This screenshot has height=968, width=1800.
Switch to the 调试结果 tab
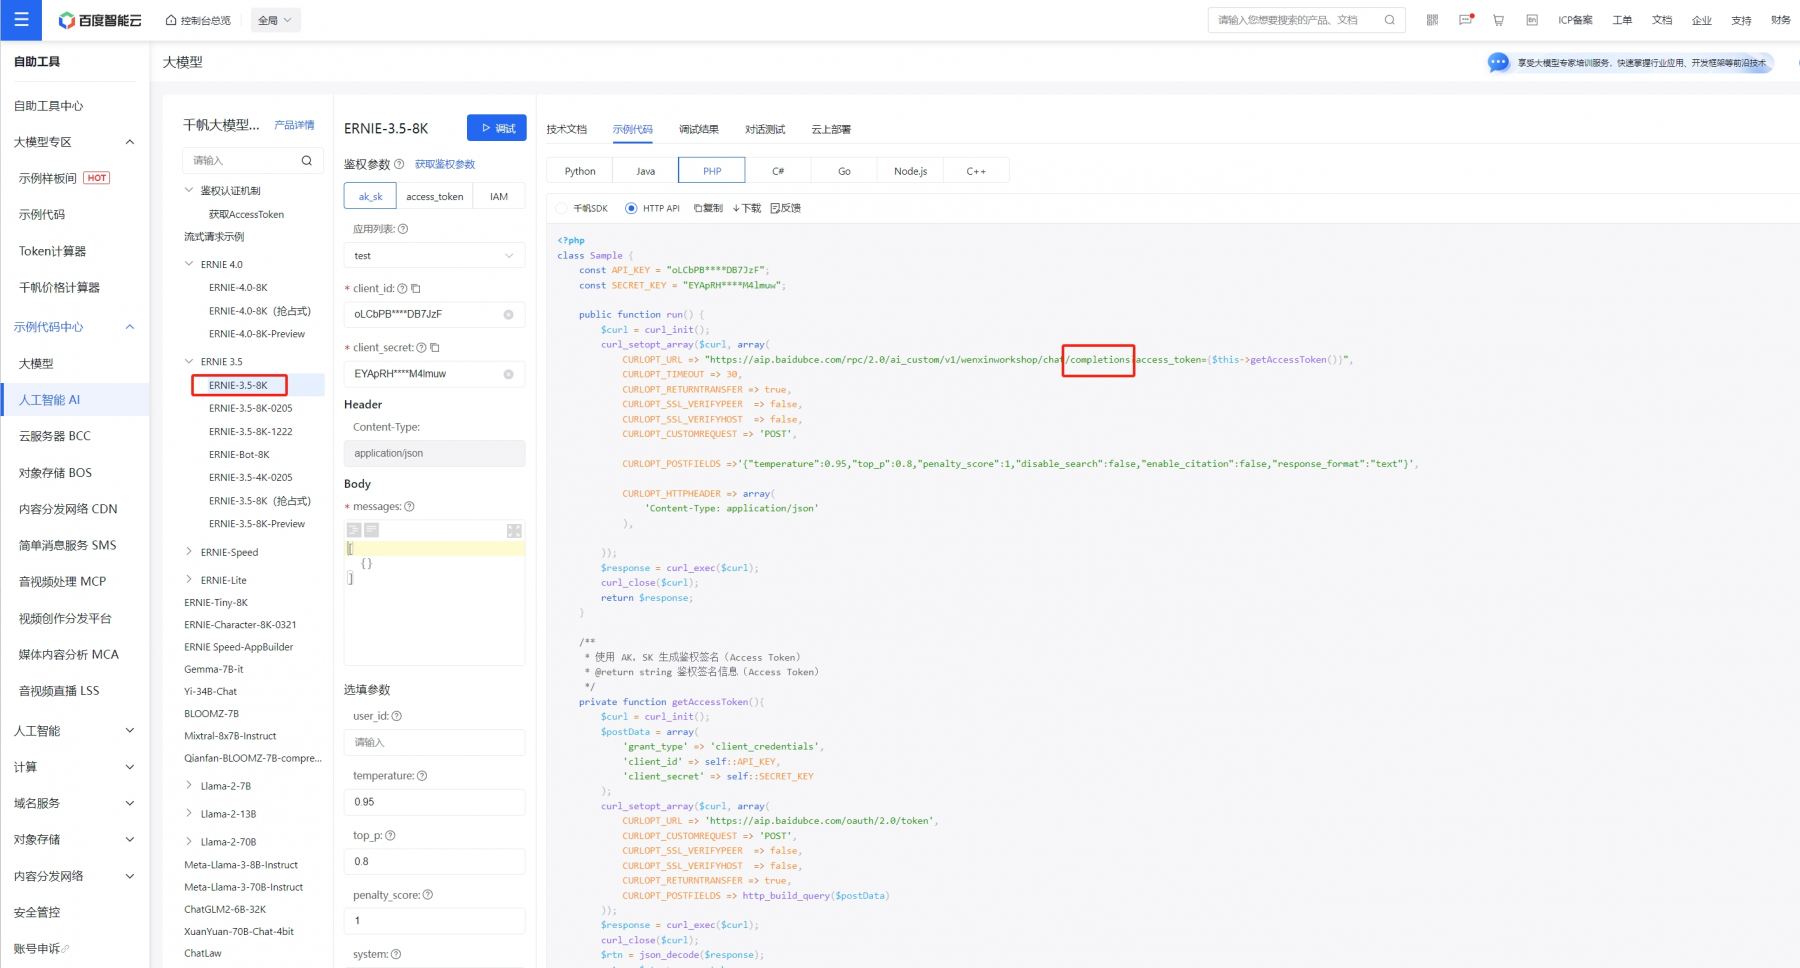coord(699,130)
